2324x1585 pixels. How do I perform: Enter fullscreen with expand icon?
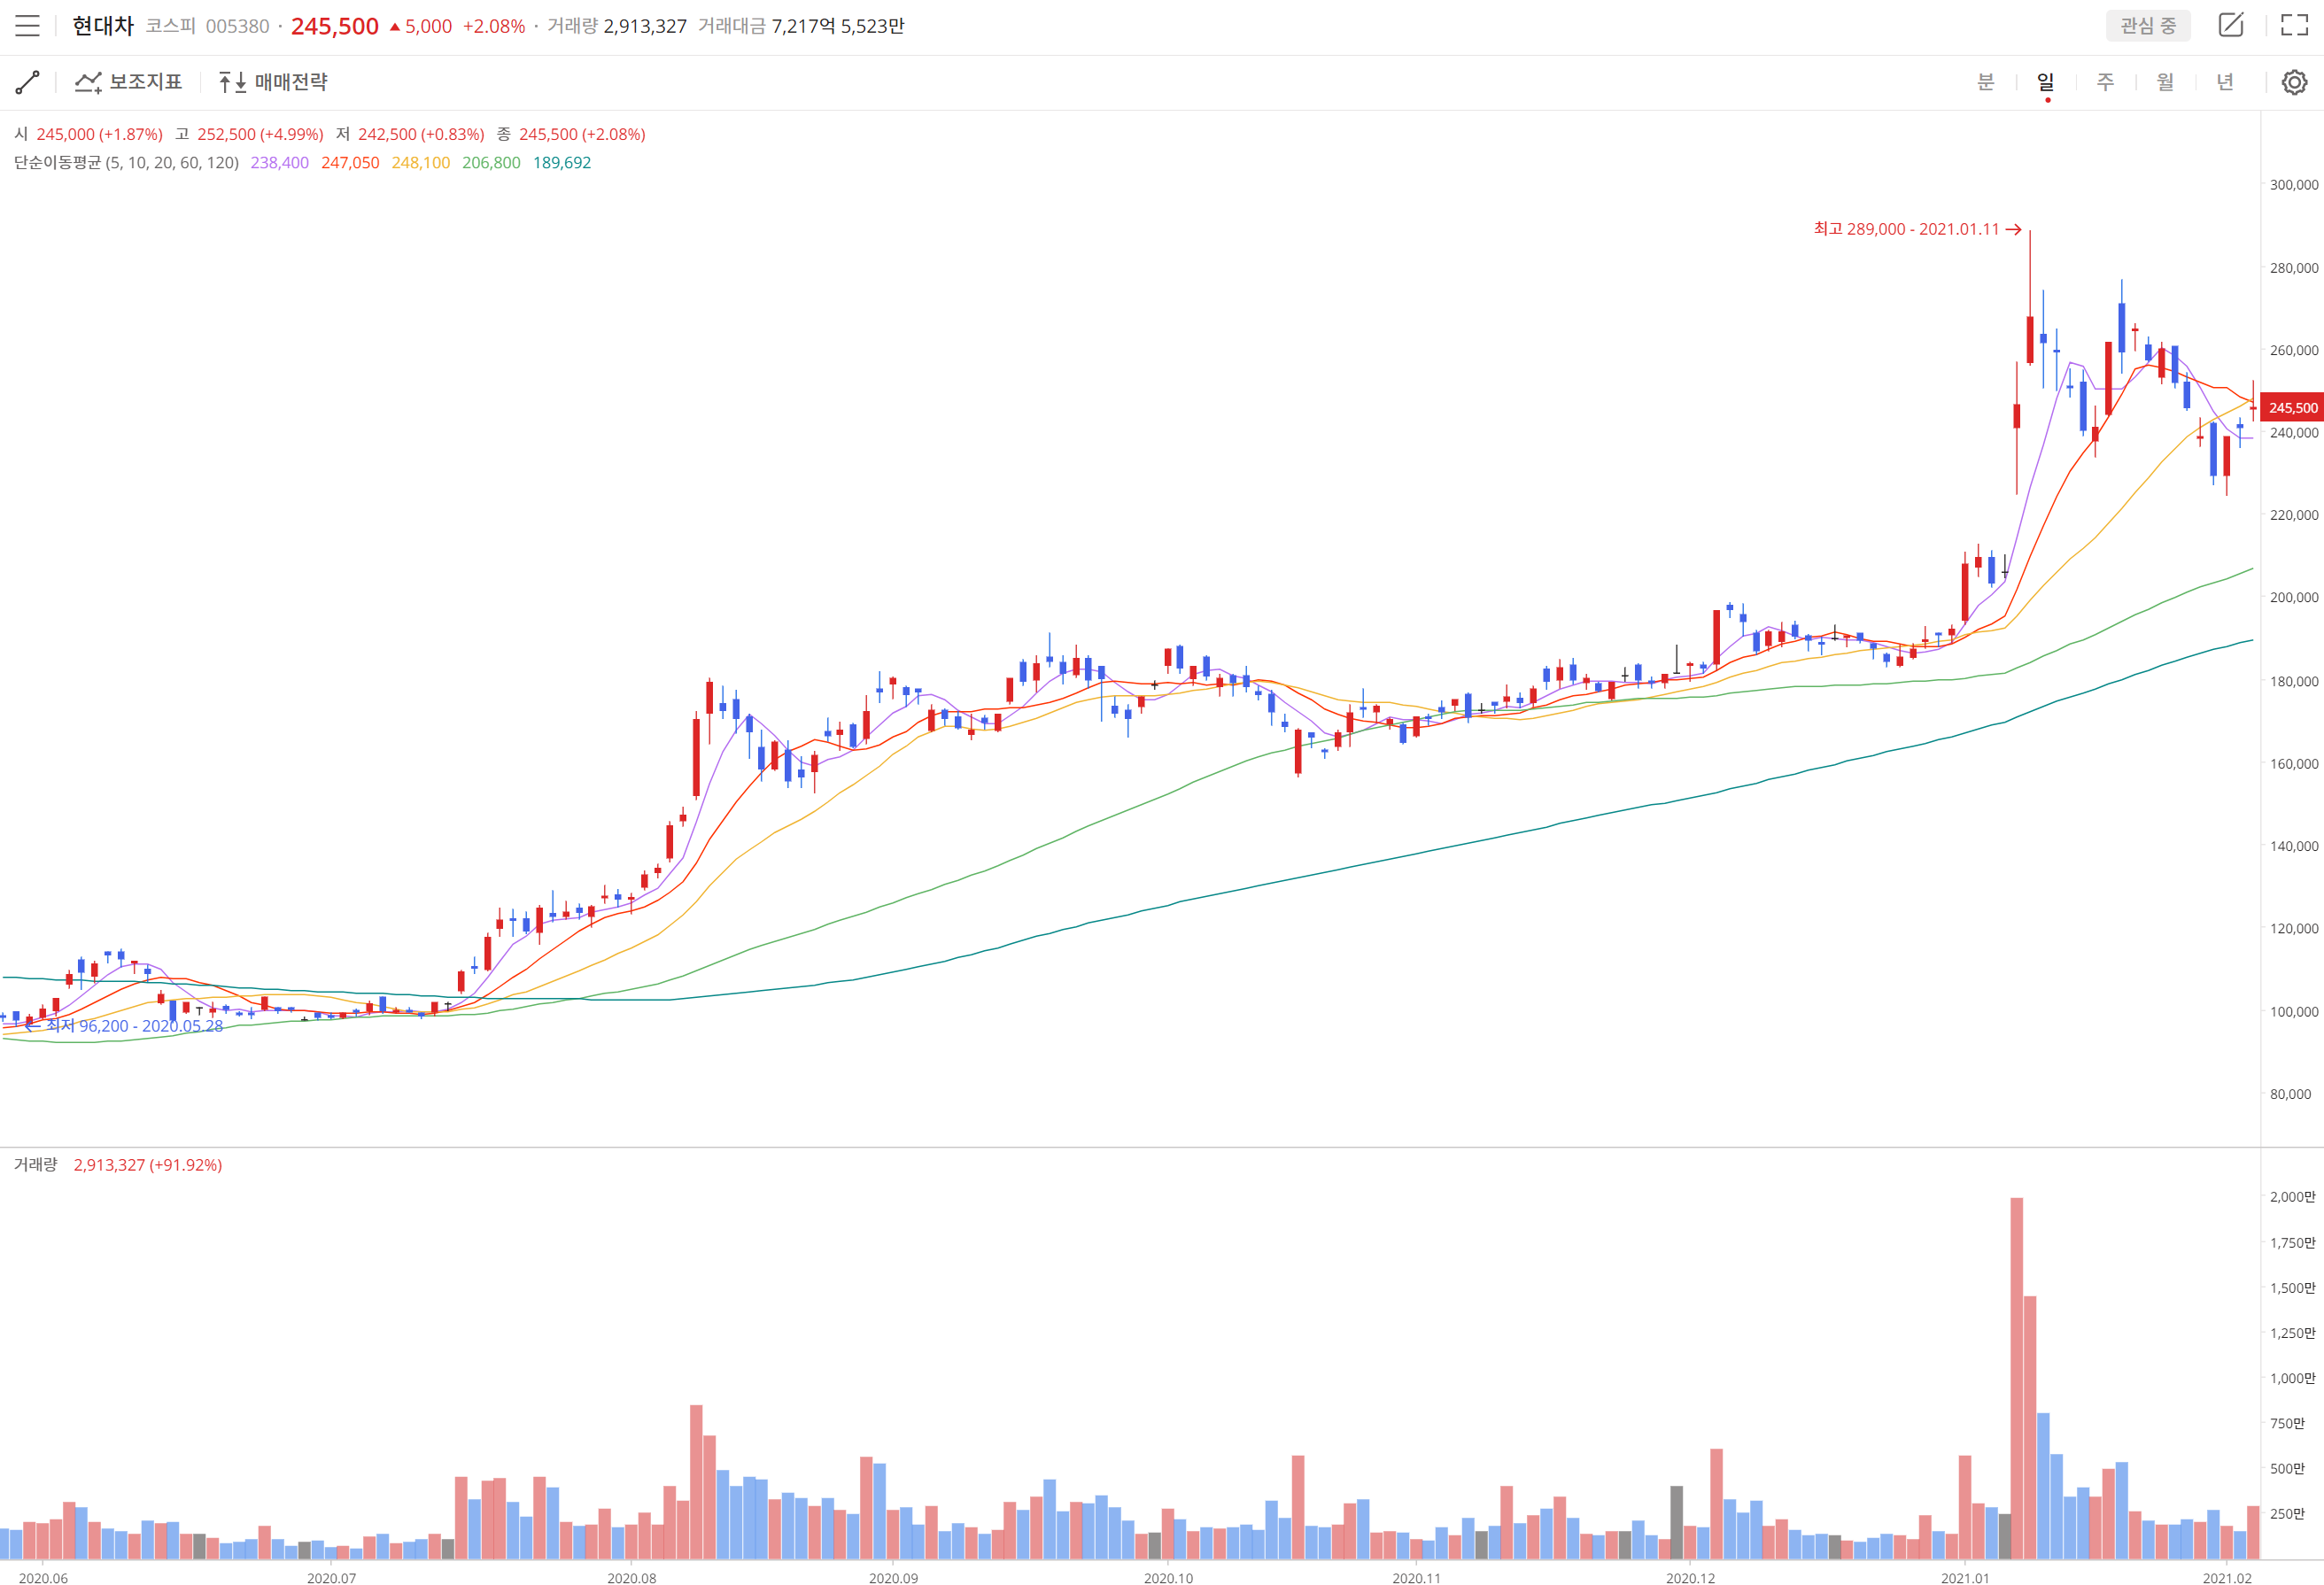pyautogui.click(x=2294, y=25)
